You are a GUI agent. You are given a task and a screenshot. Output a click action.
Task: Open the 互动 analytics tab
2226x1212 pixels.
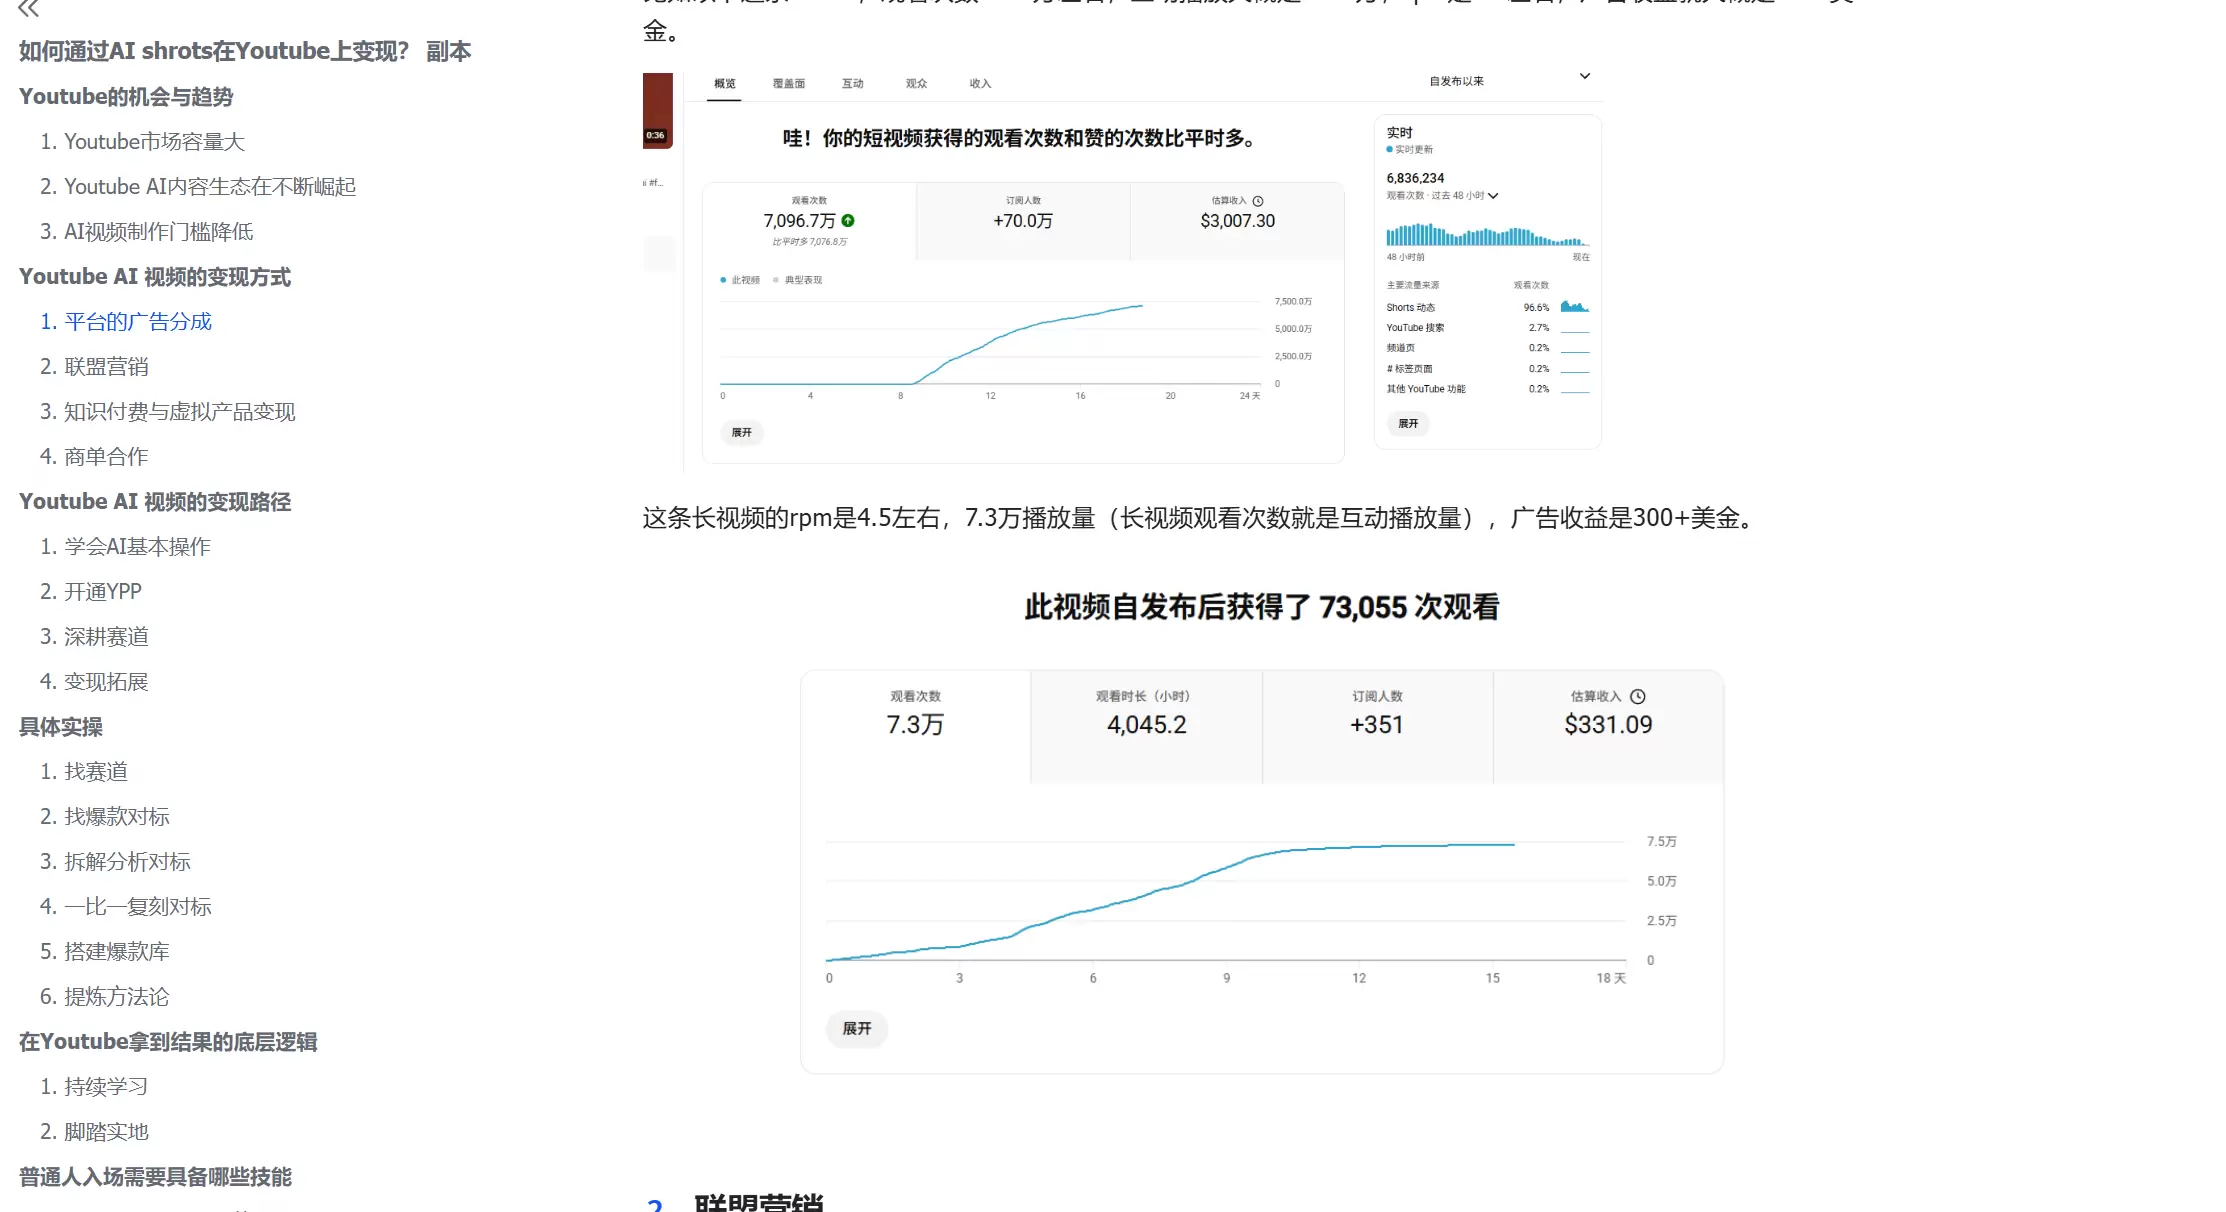(853, 83)
